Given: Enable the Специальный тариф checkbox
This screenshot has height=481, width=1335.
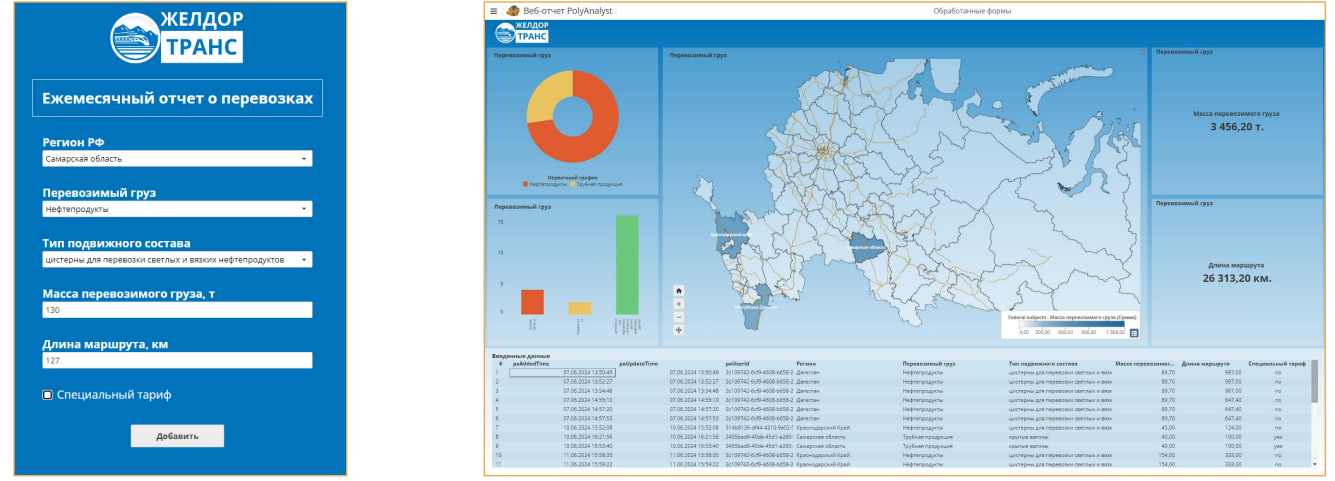Looking at the screenshot, I should point(47,395).
